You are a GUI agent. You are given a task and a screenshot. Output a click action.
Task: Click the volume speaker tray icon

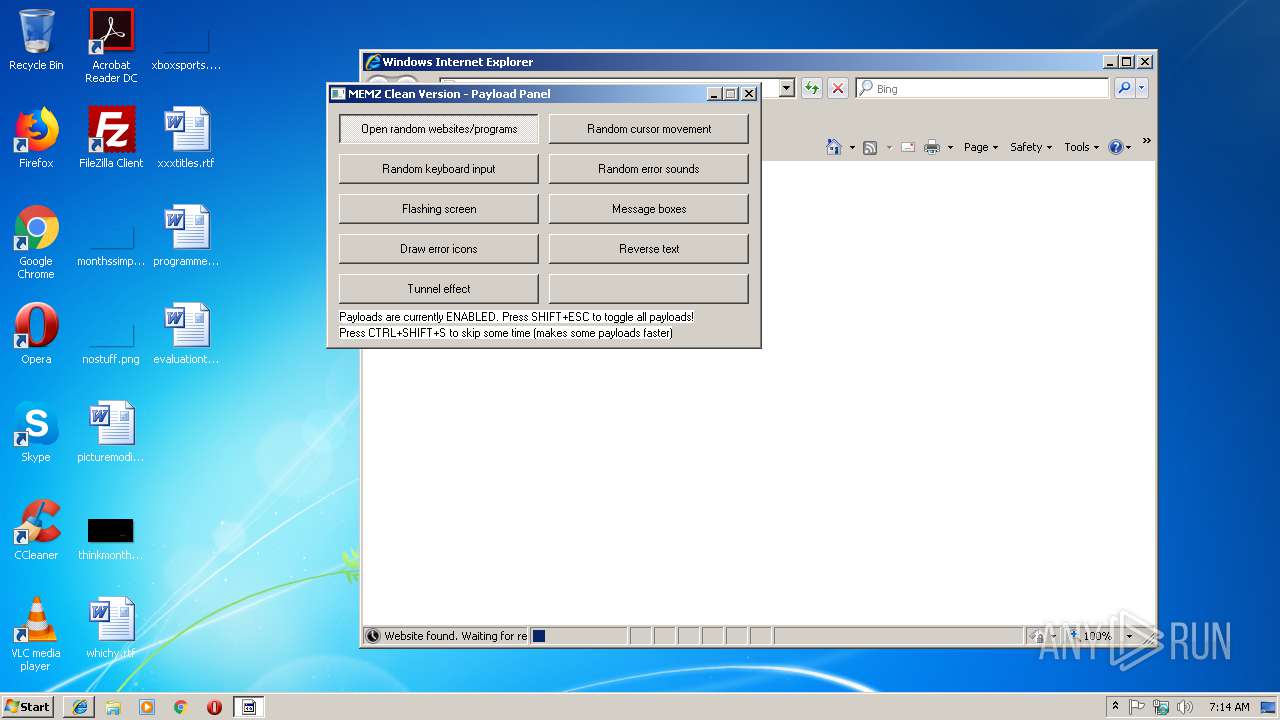[x=1184, y=707]
